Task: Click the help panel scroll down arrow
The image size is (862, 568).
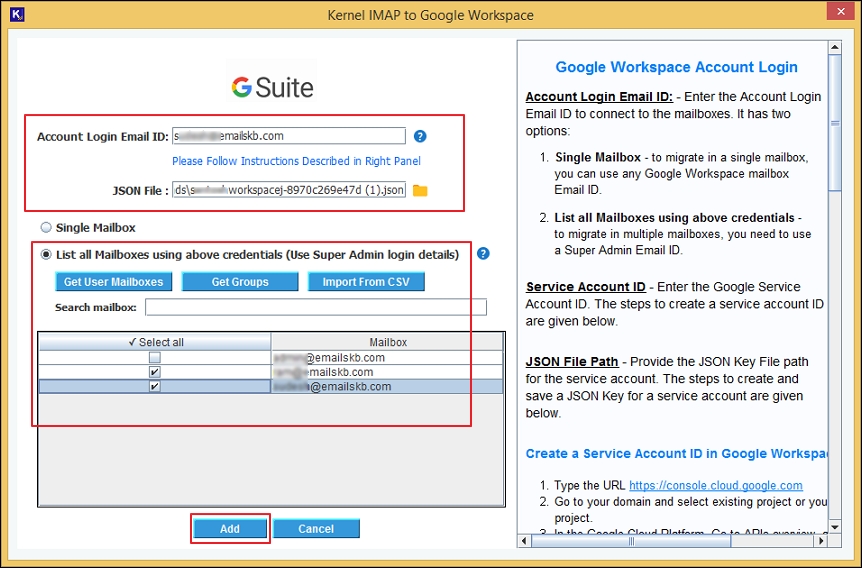Action: (835, 527)
